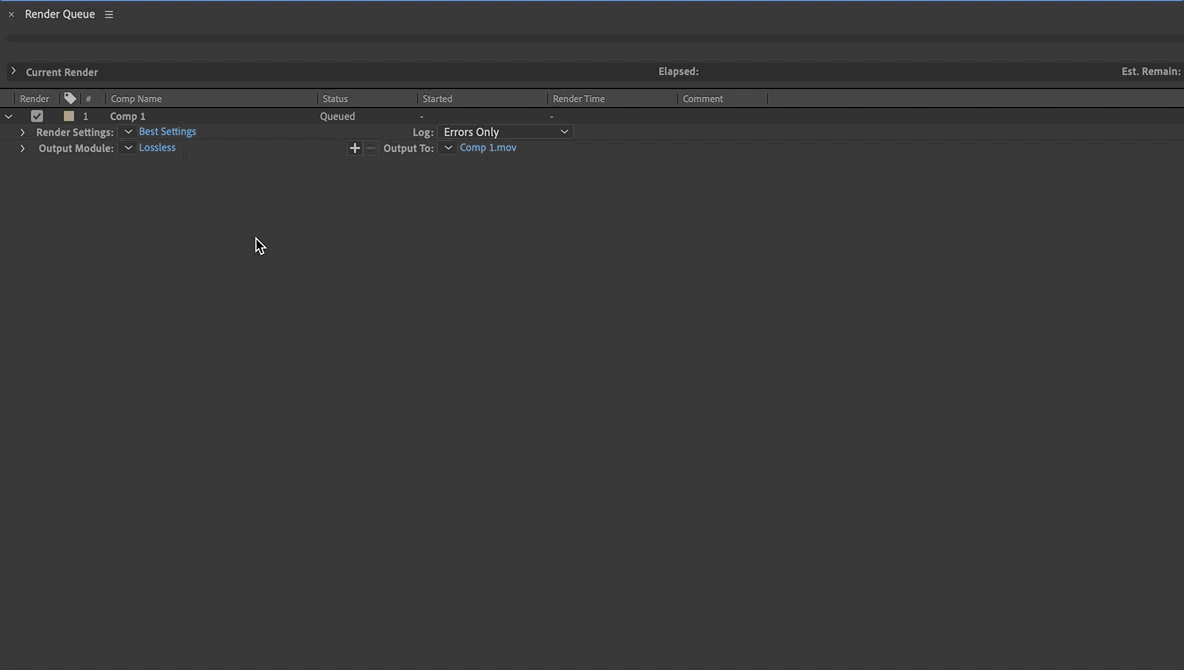Screen dimensions: 1184x670
Task: Expand Render Settings details arrow
Action: (23, 132)
